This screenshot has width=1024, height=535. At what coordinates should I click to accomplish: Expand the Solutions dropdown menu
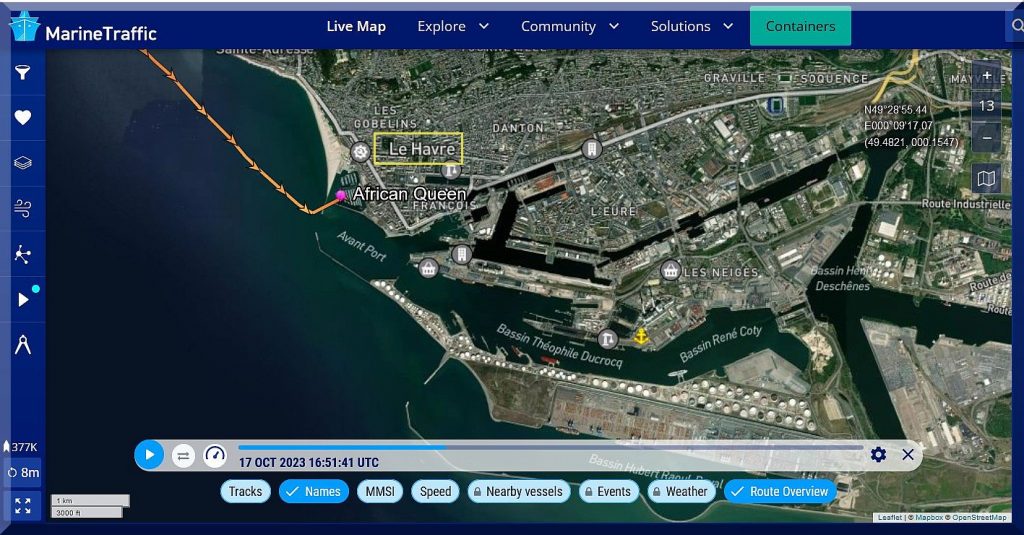tap(692, 26)
